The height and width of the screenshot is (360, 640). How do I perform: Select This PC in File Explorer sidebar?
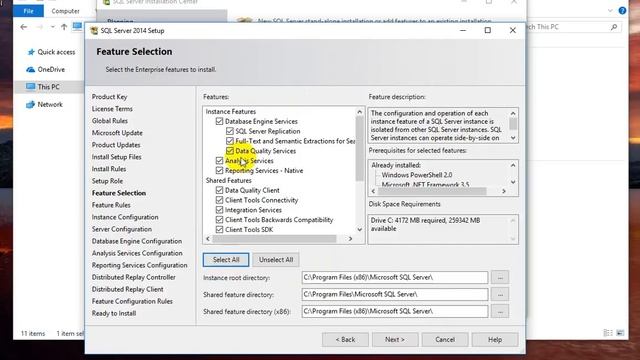pos(43,87)
